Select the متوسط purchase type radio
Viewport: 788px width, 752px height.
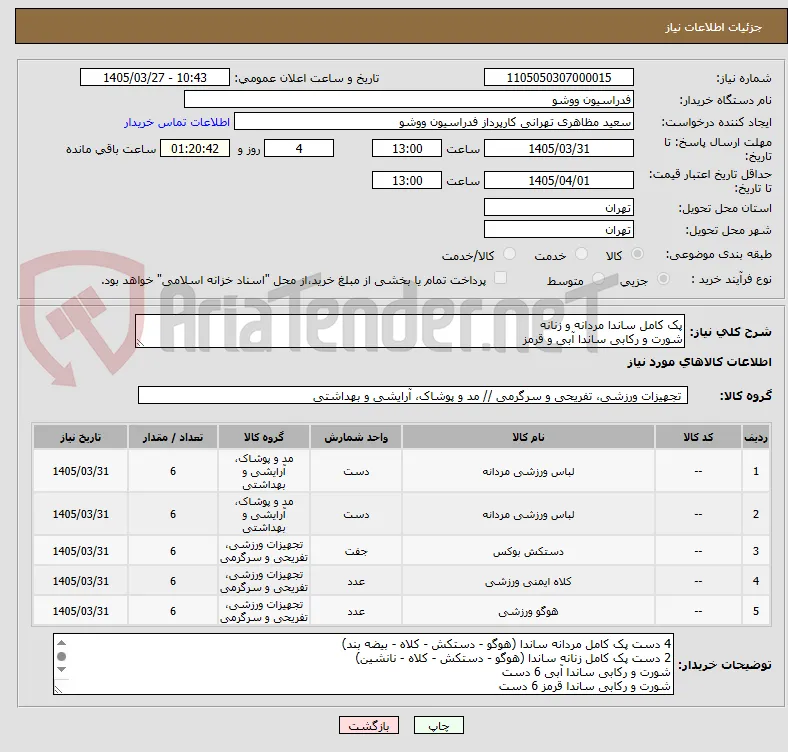(x=598, y=278)
